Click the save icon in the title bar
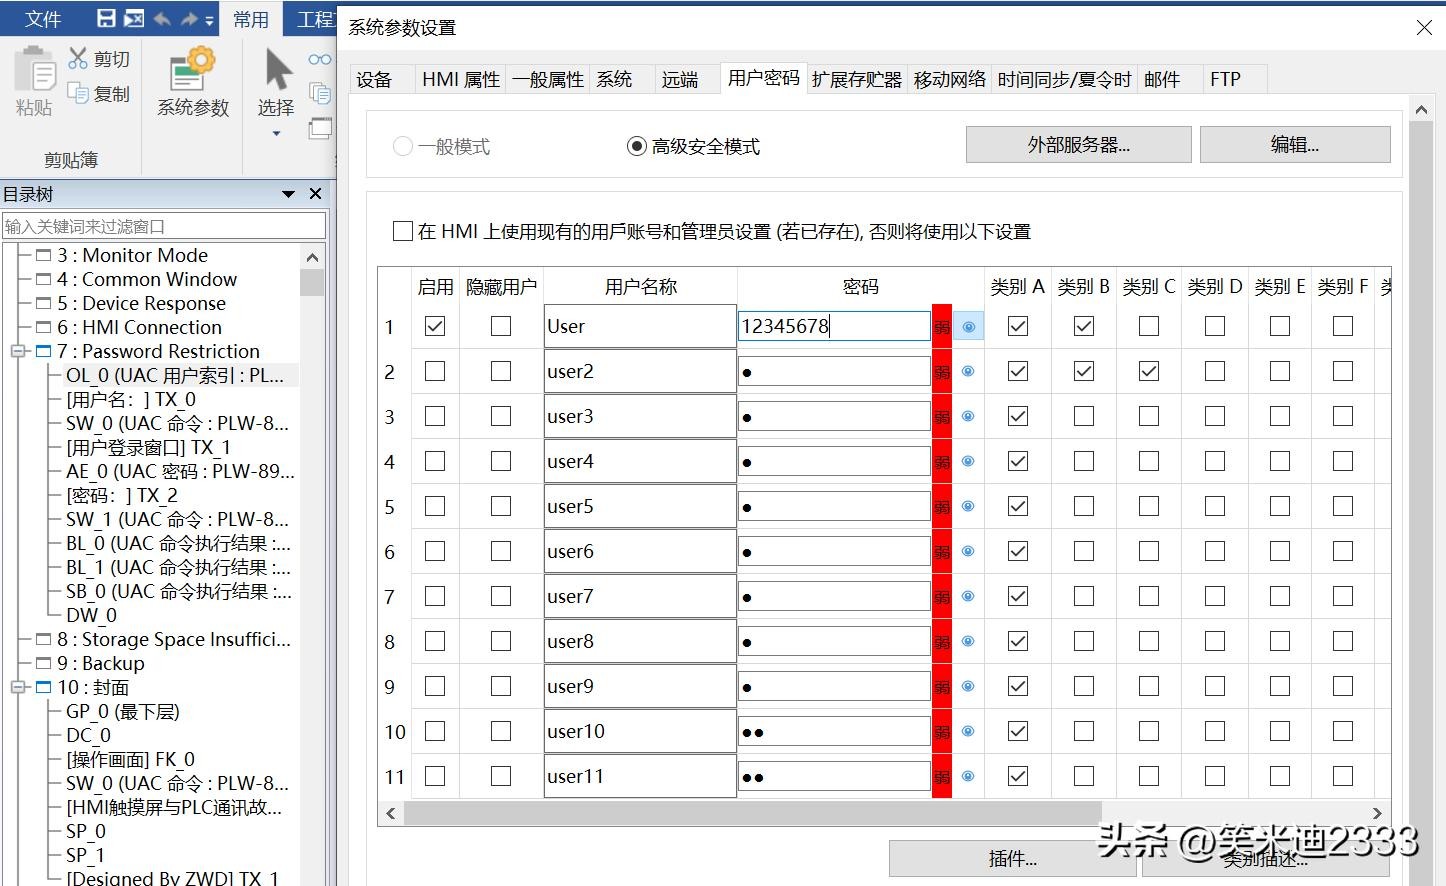 (x=106, y=18)
